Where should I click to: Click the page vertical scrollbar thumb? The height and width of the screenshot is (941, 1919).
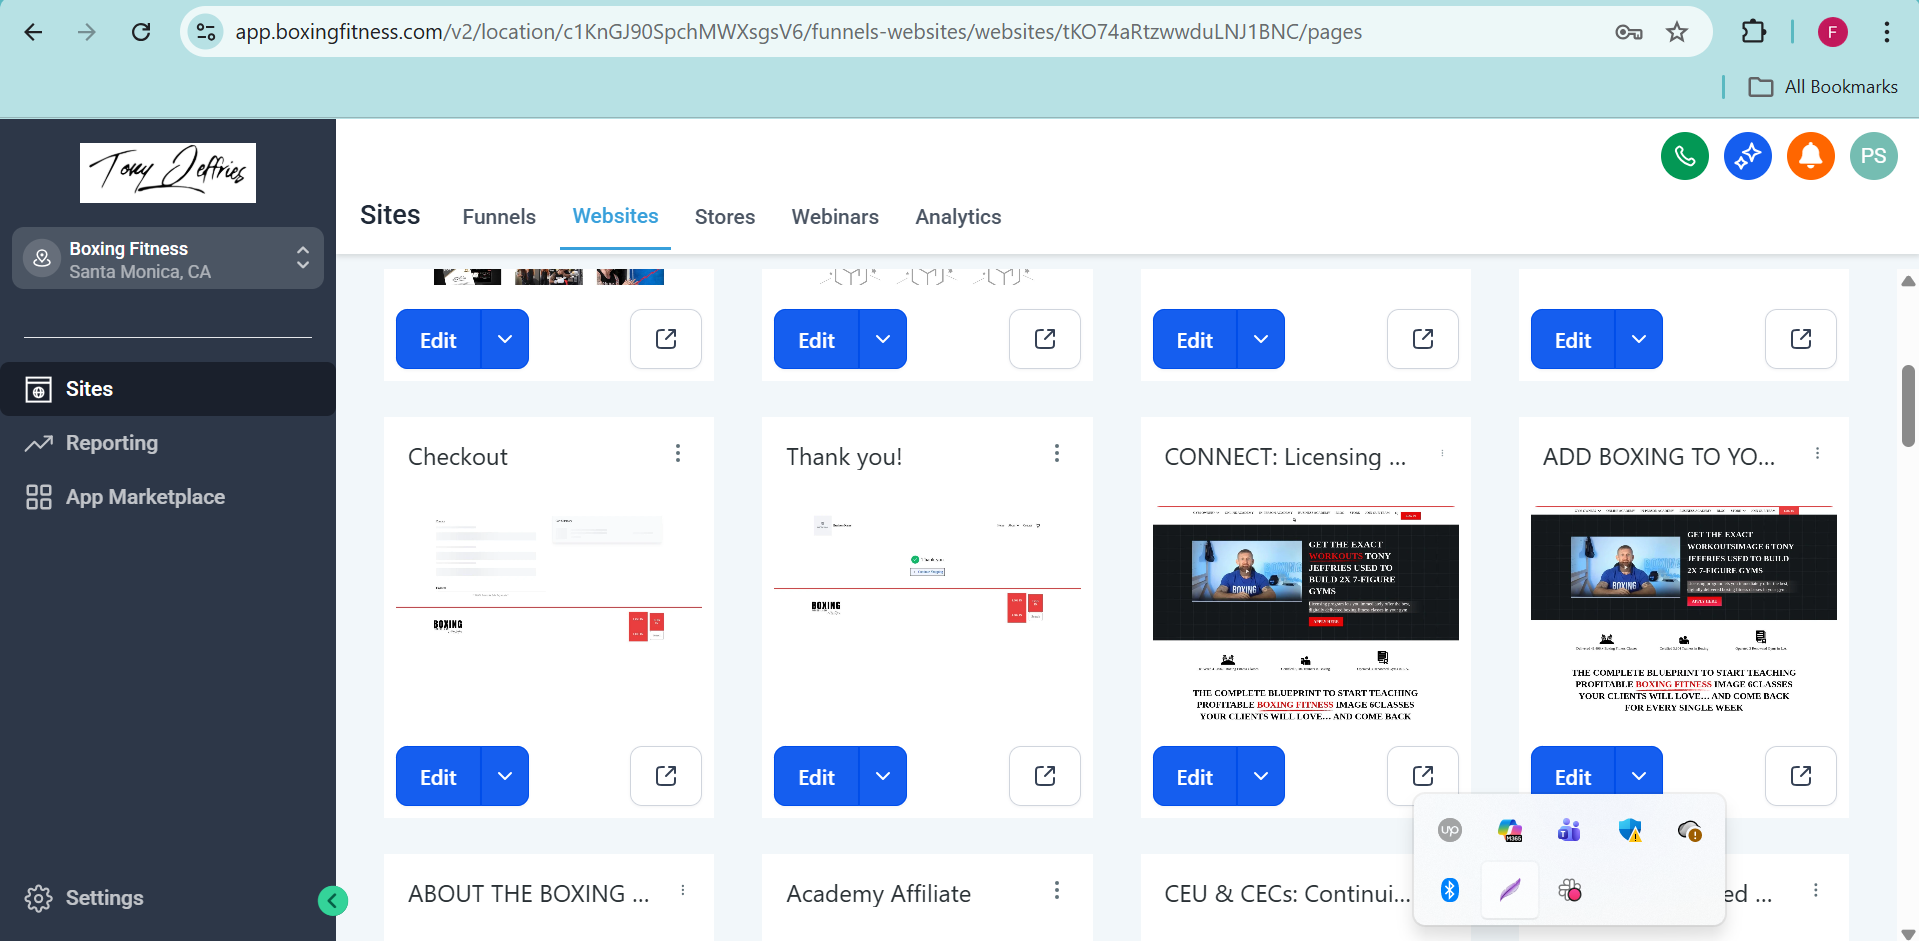point(1908,405)
